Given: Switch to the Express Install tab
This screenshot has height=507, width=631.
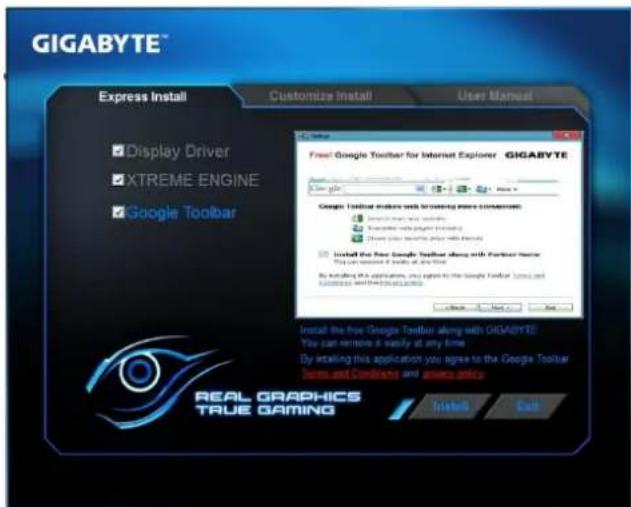Looking at the screenshot, I should coord(142,97).
